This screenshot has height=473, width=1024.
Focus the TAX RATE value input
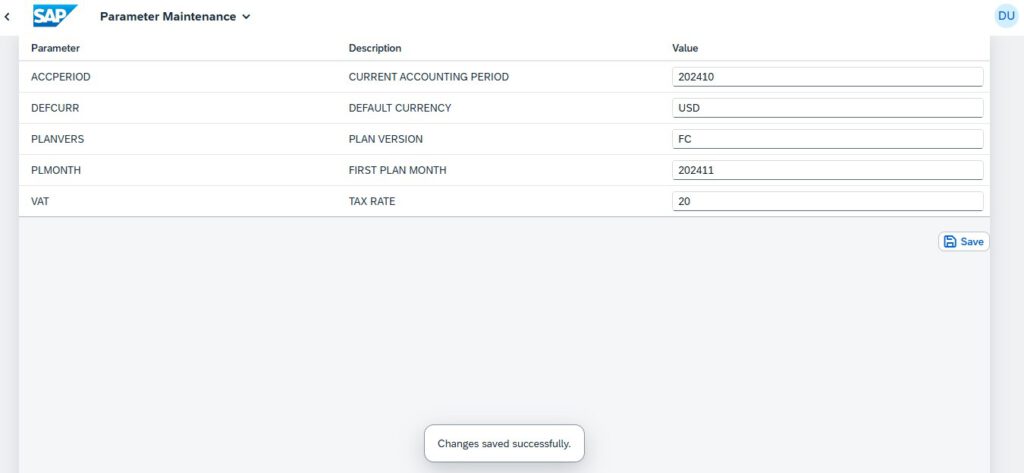point(827,201)
